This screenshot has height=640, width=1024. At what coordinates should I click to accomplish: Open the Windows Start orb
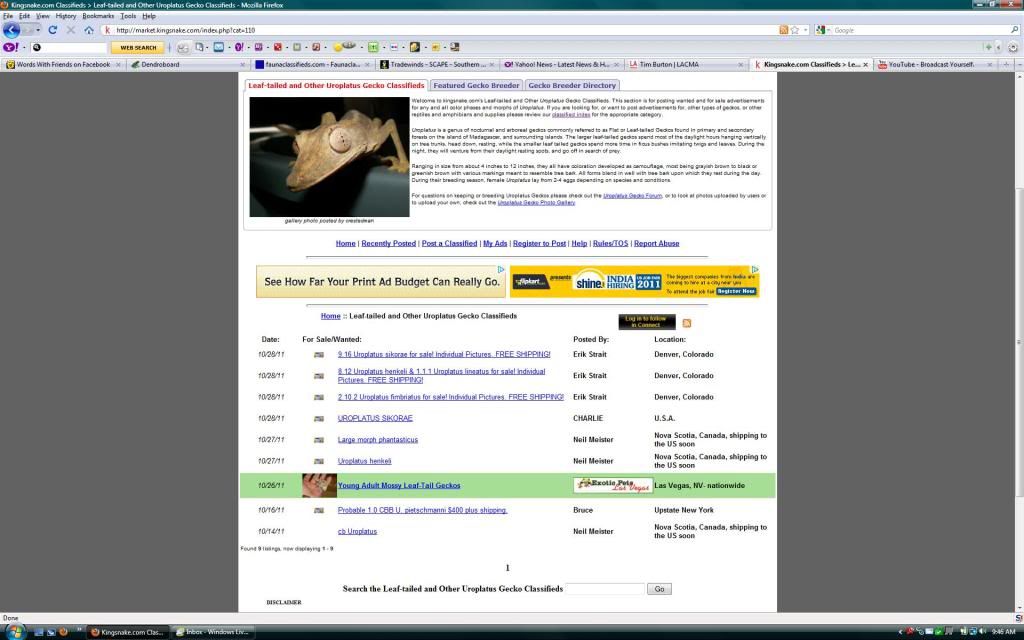[x=14, y=632]
